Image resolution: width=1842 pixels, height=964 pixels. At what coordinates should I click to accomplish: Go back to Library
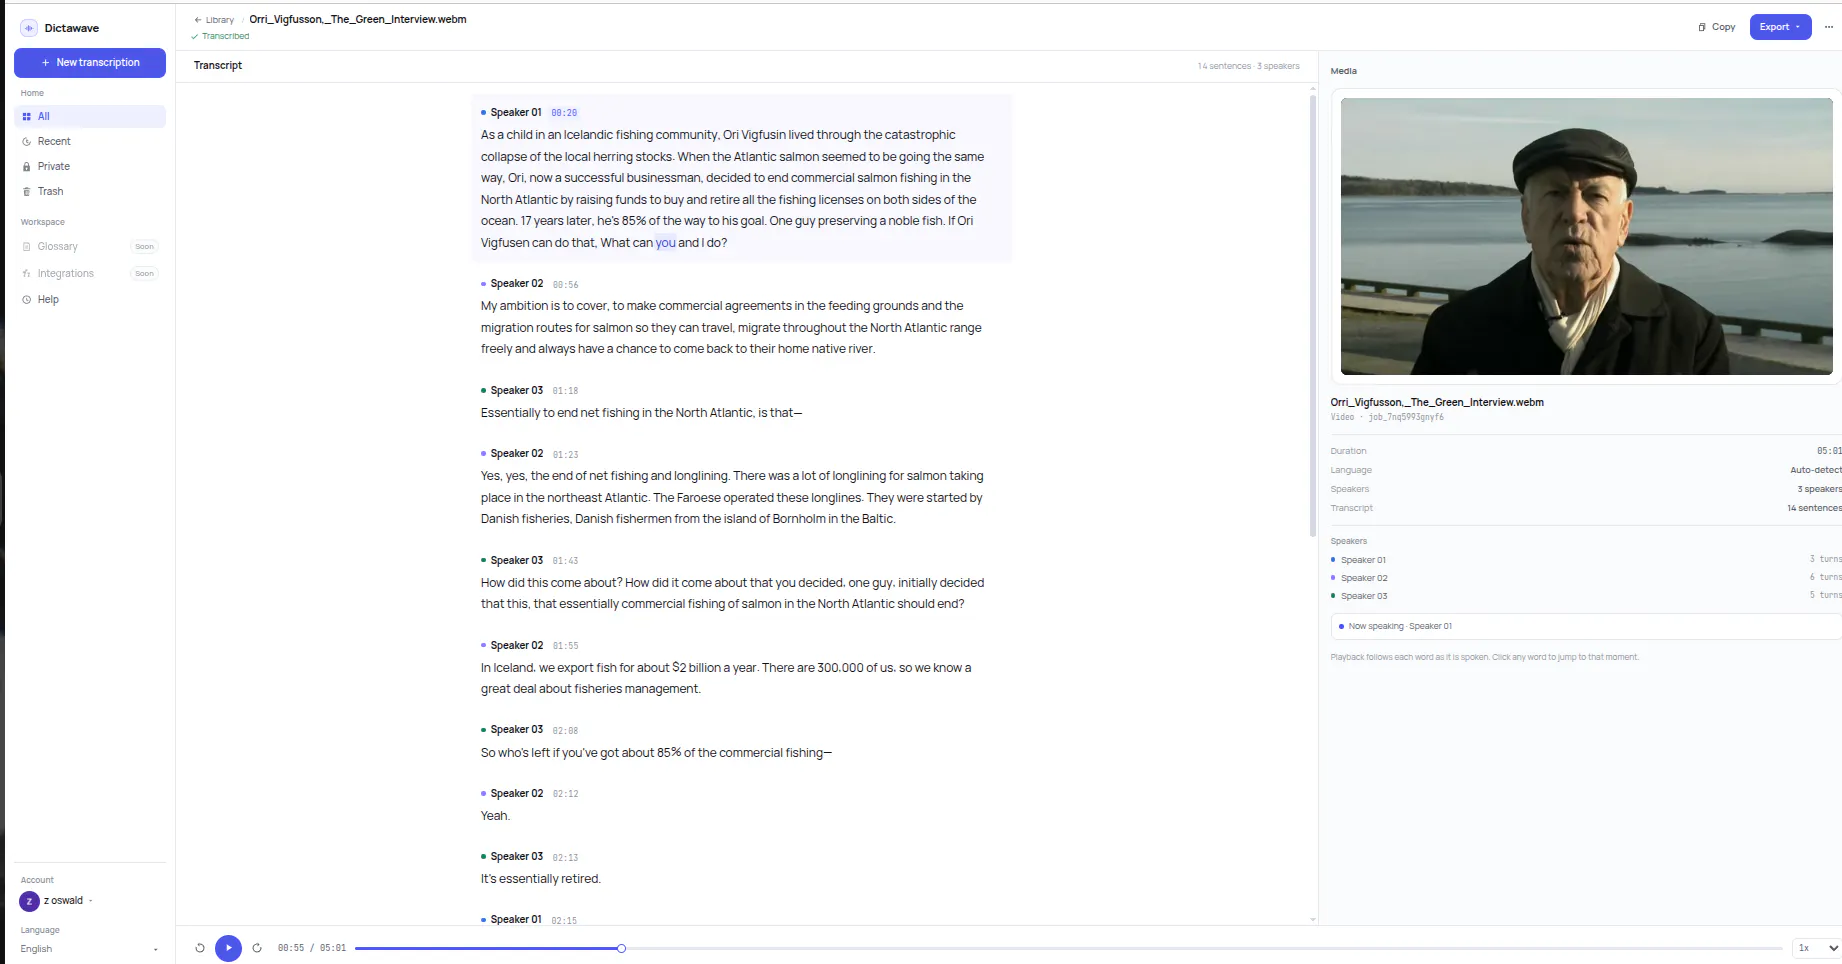point(214,20)
